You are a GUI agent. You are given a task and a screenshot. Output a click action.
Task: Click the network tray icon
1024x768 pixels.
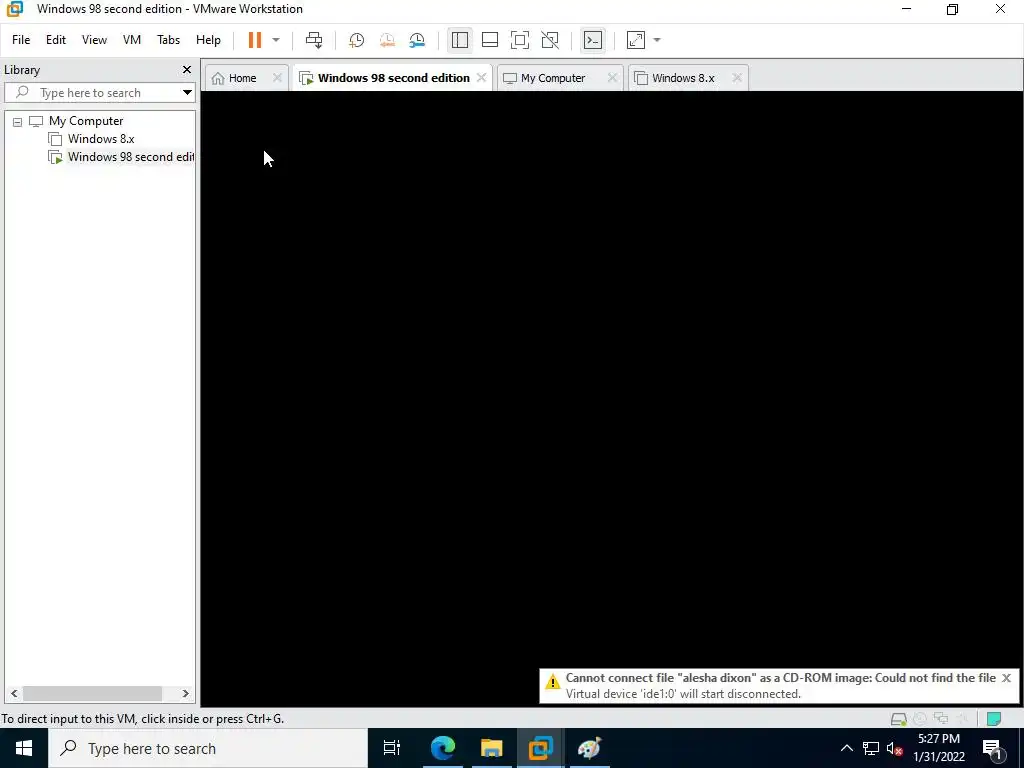click(x=871, y=748)
